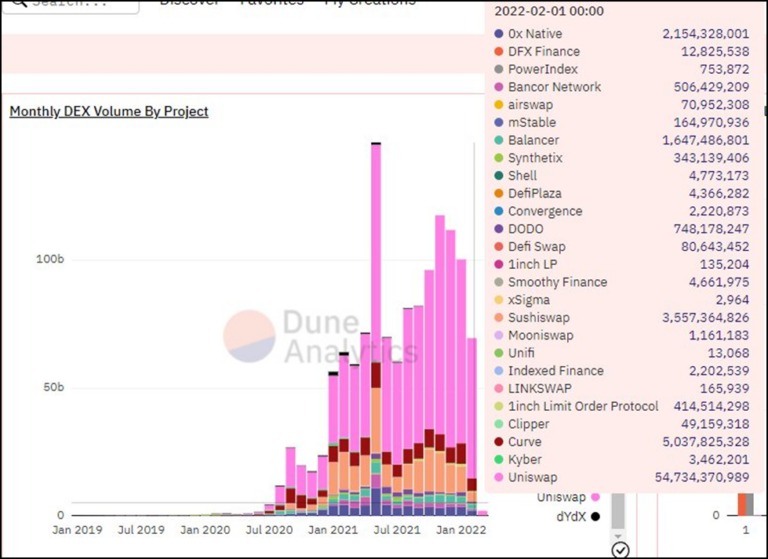Click the legend scrollbar down arrow
The height and width of the screenshot is (559, 768).
click(x=618, y=536)
